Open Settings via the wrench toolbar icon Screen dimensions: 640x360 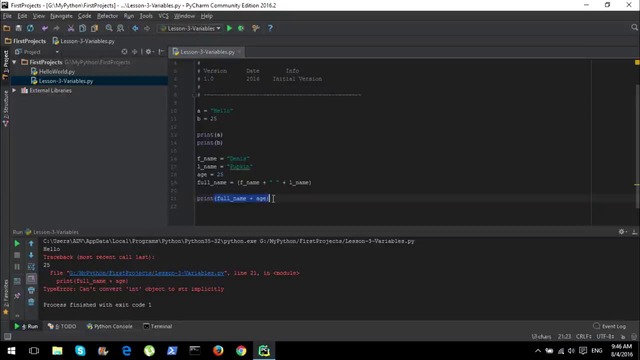[256, 28]
